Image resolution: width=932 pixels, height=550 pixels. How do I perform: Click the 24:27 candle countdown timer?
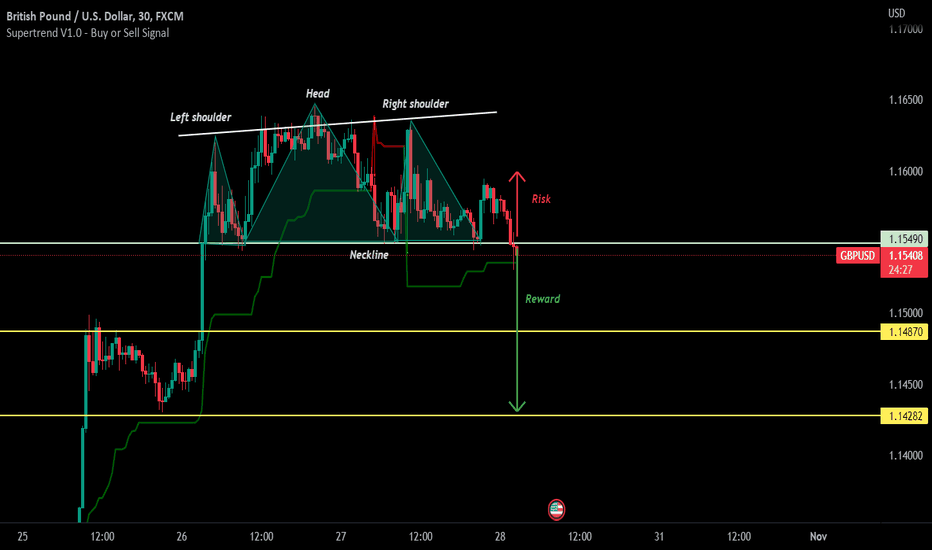(900, 270)
